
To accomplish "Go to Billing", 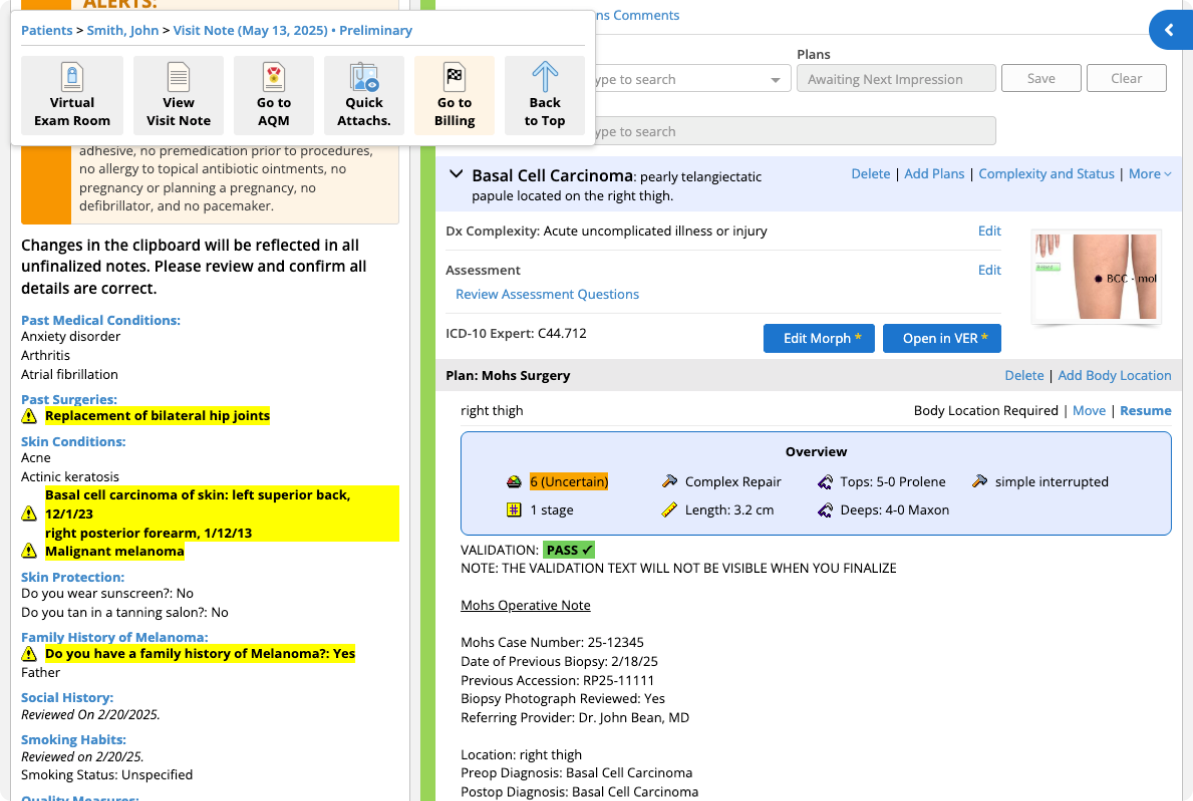I will (454, 96).
